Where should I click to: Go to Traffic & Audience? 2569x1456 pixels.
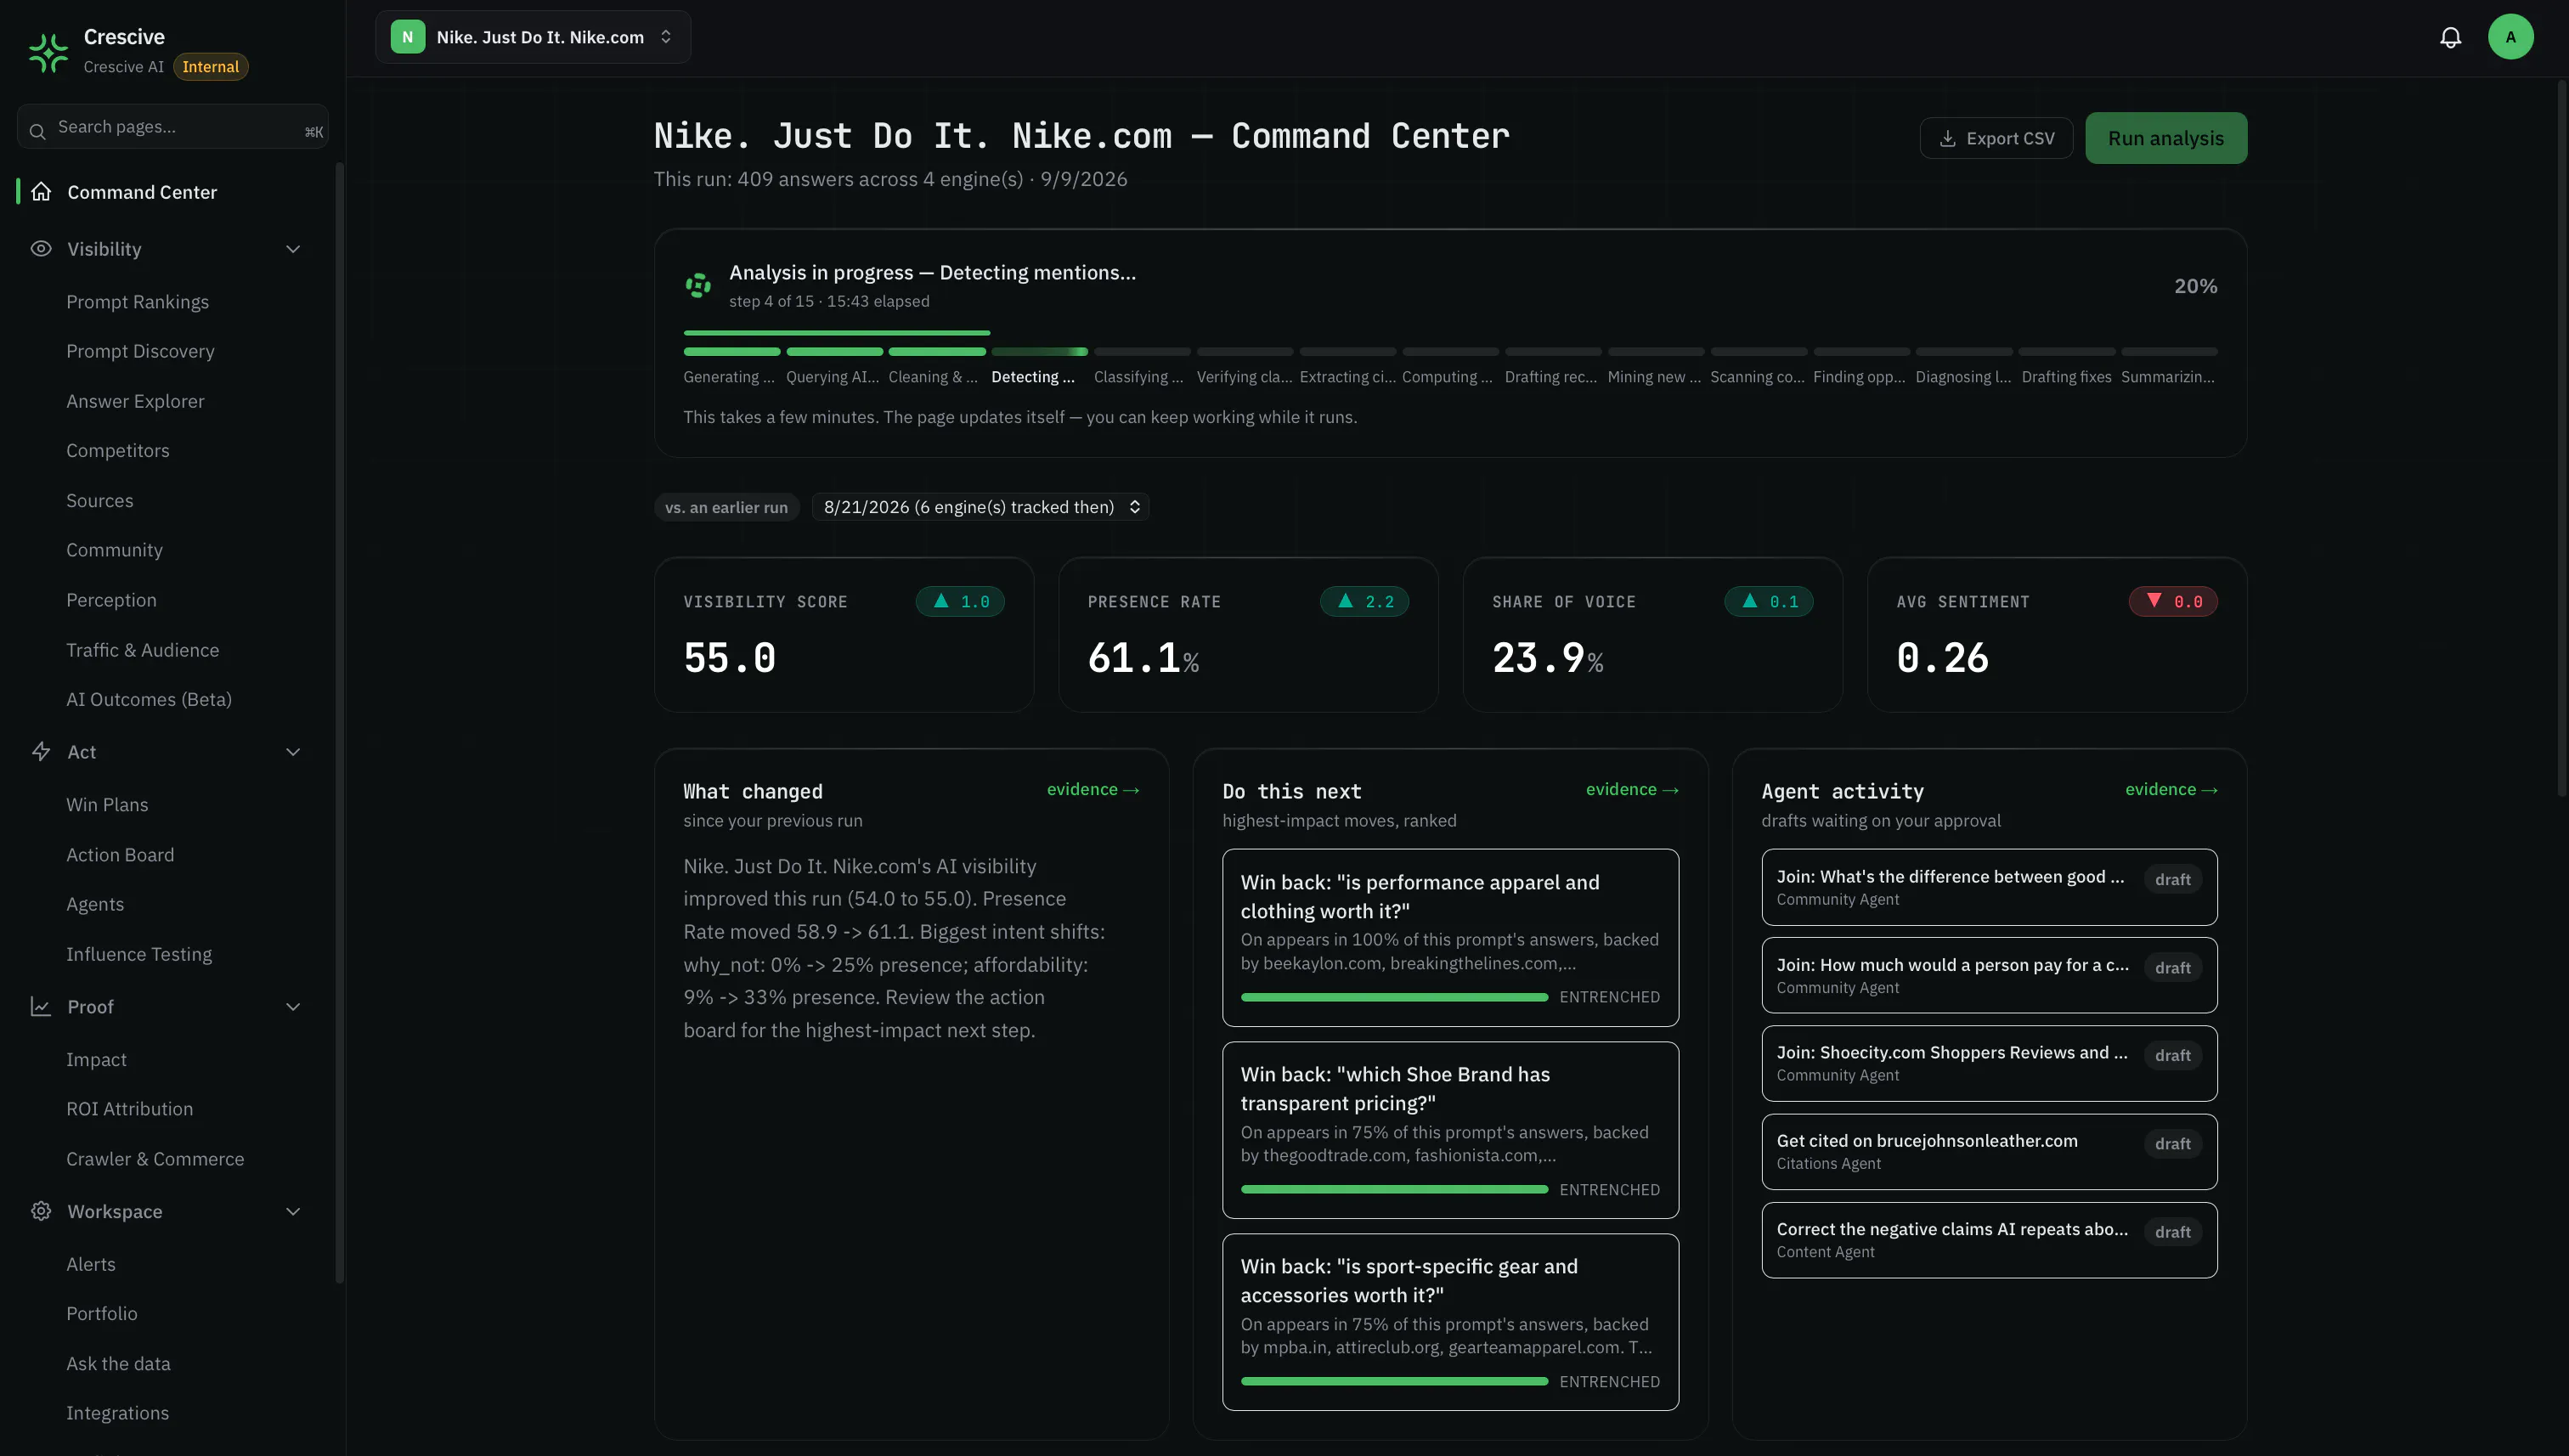click(142, 650)
